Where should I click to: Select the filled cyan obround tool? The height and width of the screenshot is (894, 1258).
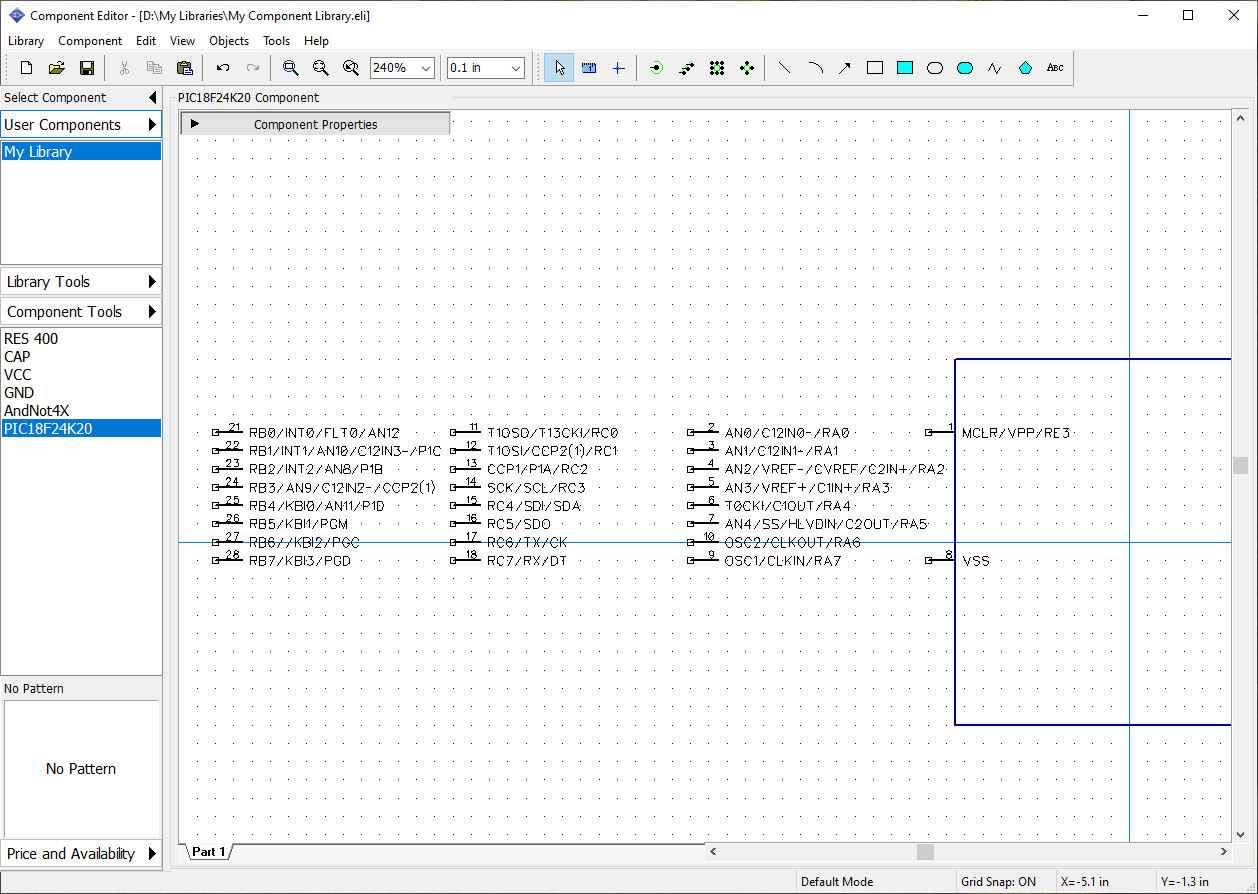(x=965, y=68)
